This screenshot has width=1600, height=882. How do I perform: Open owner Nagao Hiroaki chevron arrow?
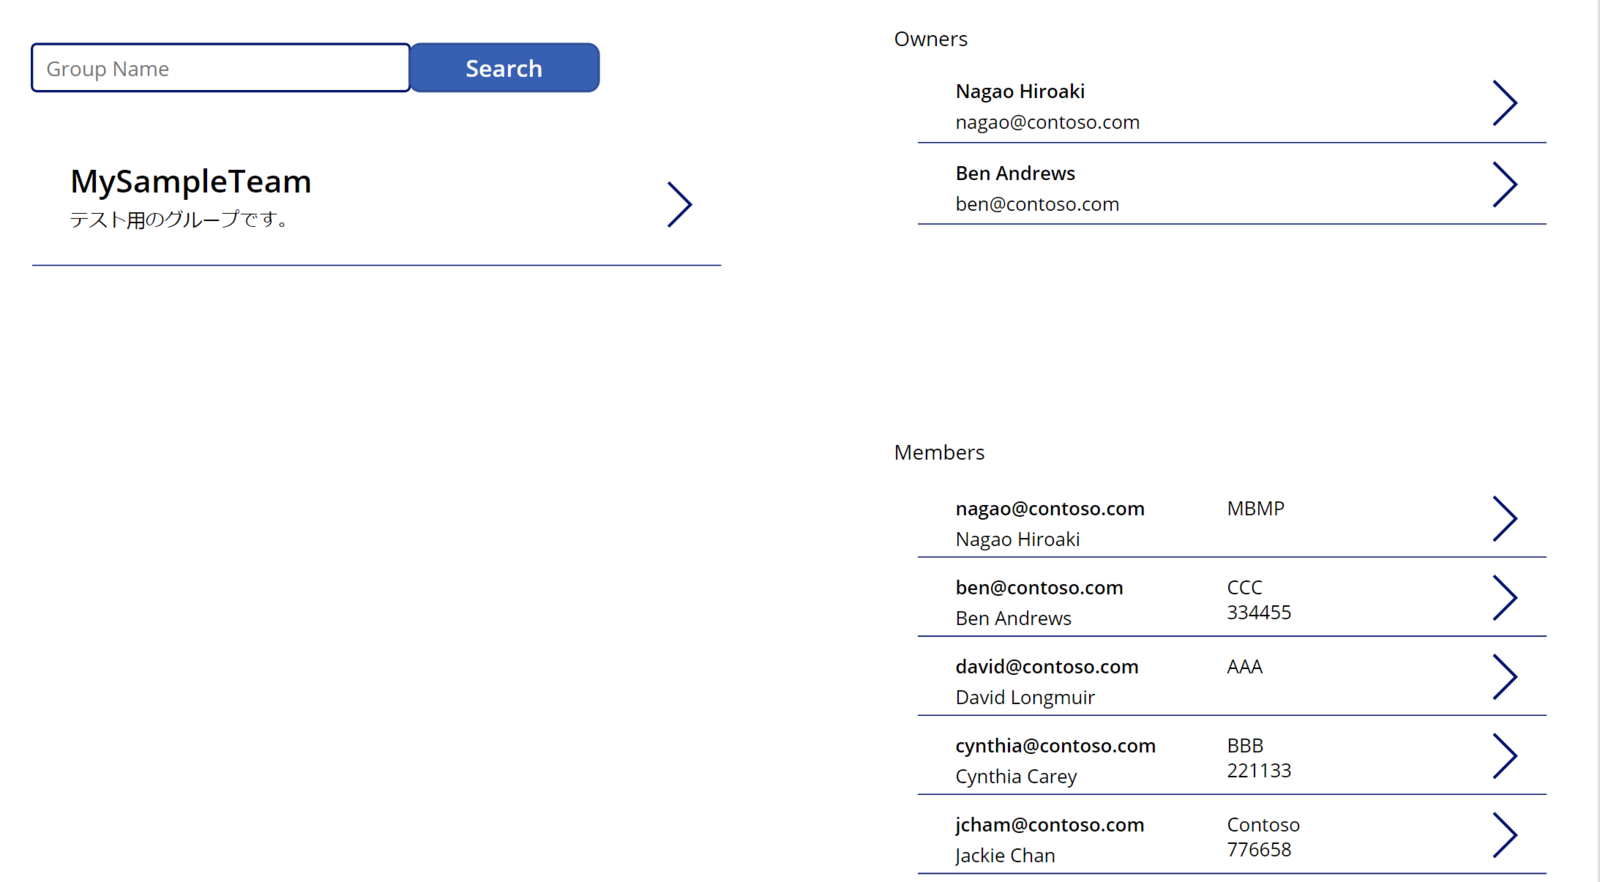[x=1505, y=103]
